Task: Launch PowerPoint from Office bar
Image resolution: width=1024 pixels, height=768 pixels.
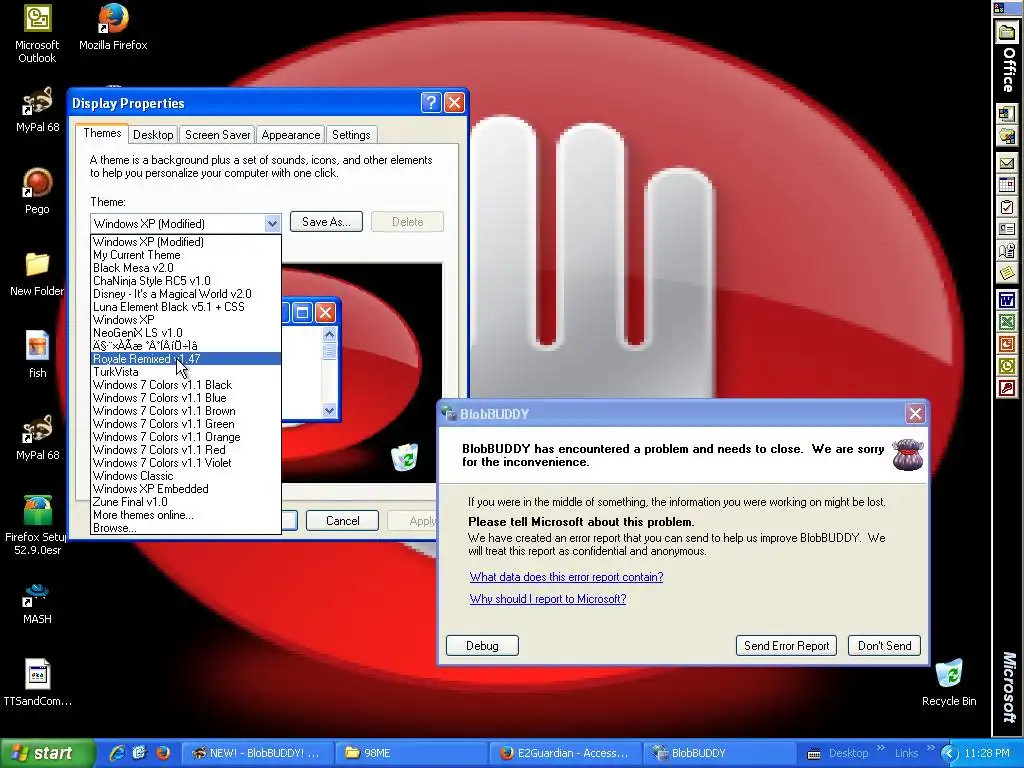Action: pyautogui.click(x=1007, y=344)
